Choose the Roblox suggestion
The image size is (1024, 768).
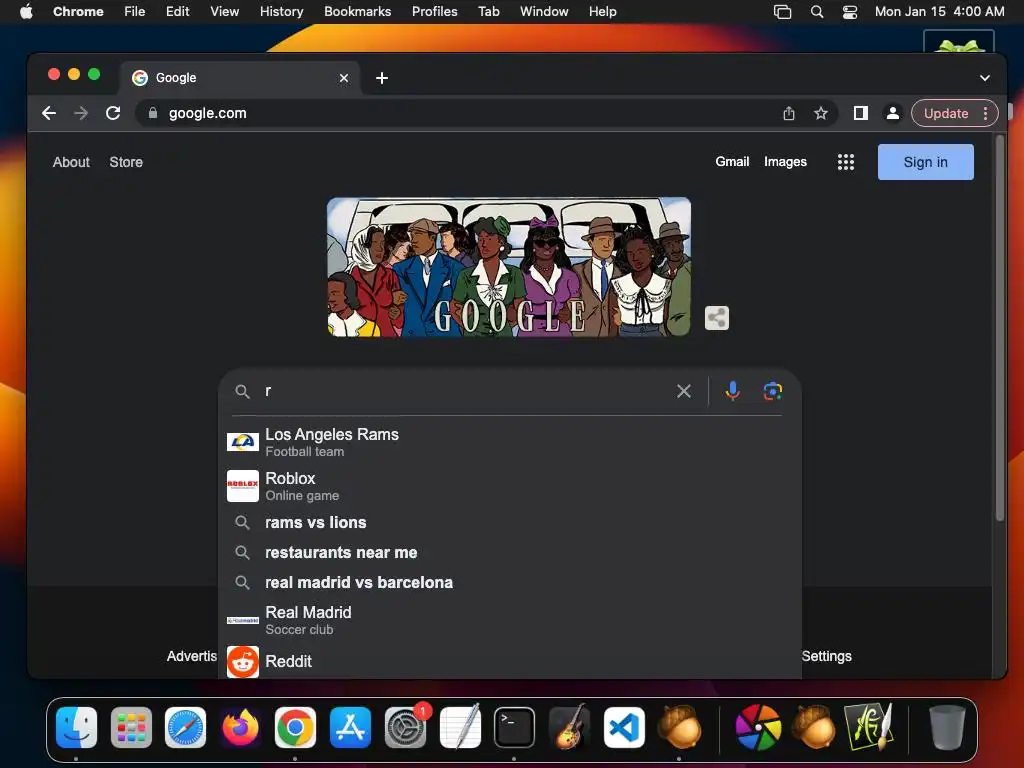510,486
